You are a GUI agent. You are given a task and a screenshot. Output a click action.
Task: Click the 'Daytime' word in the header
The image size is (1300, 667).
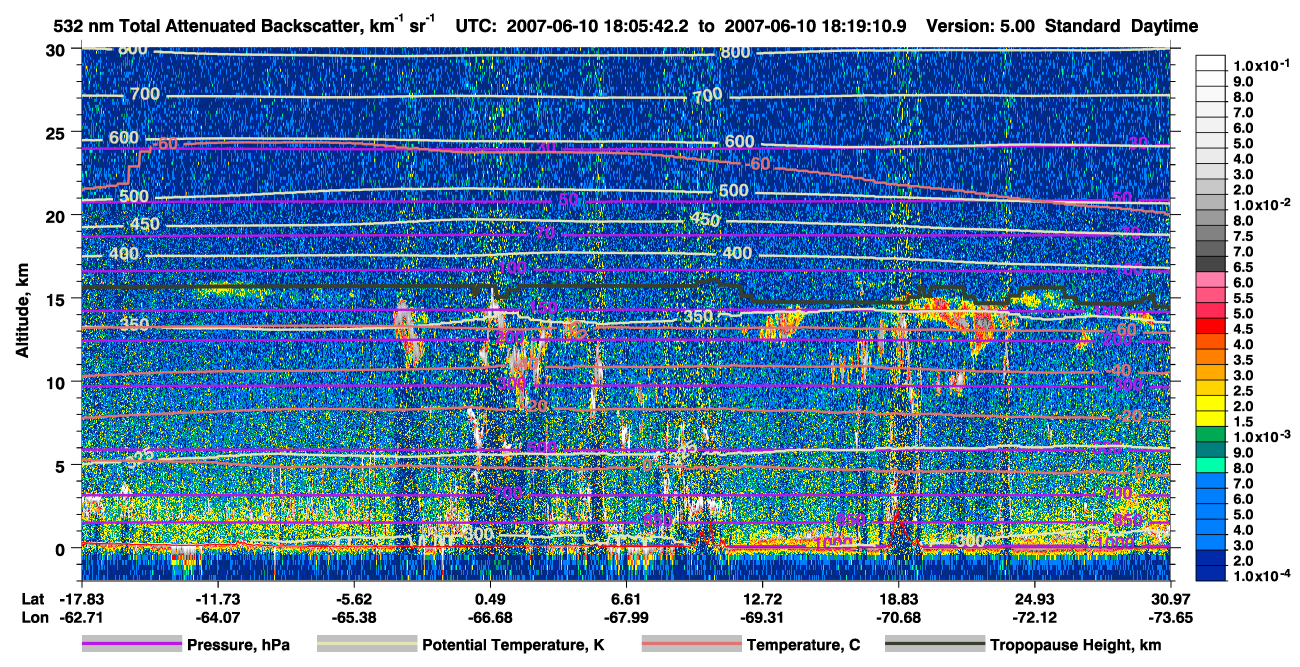1164,26
